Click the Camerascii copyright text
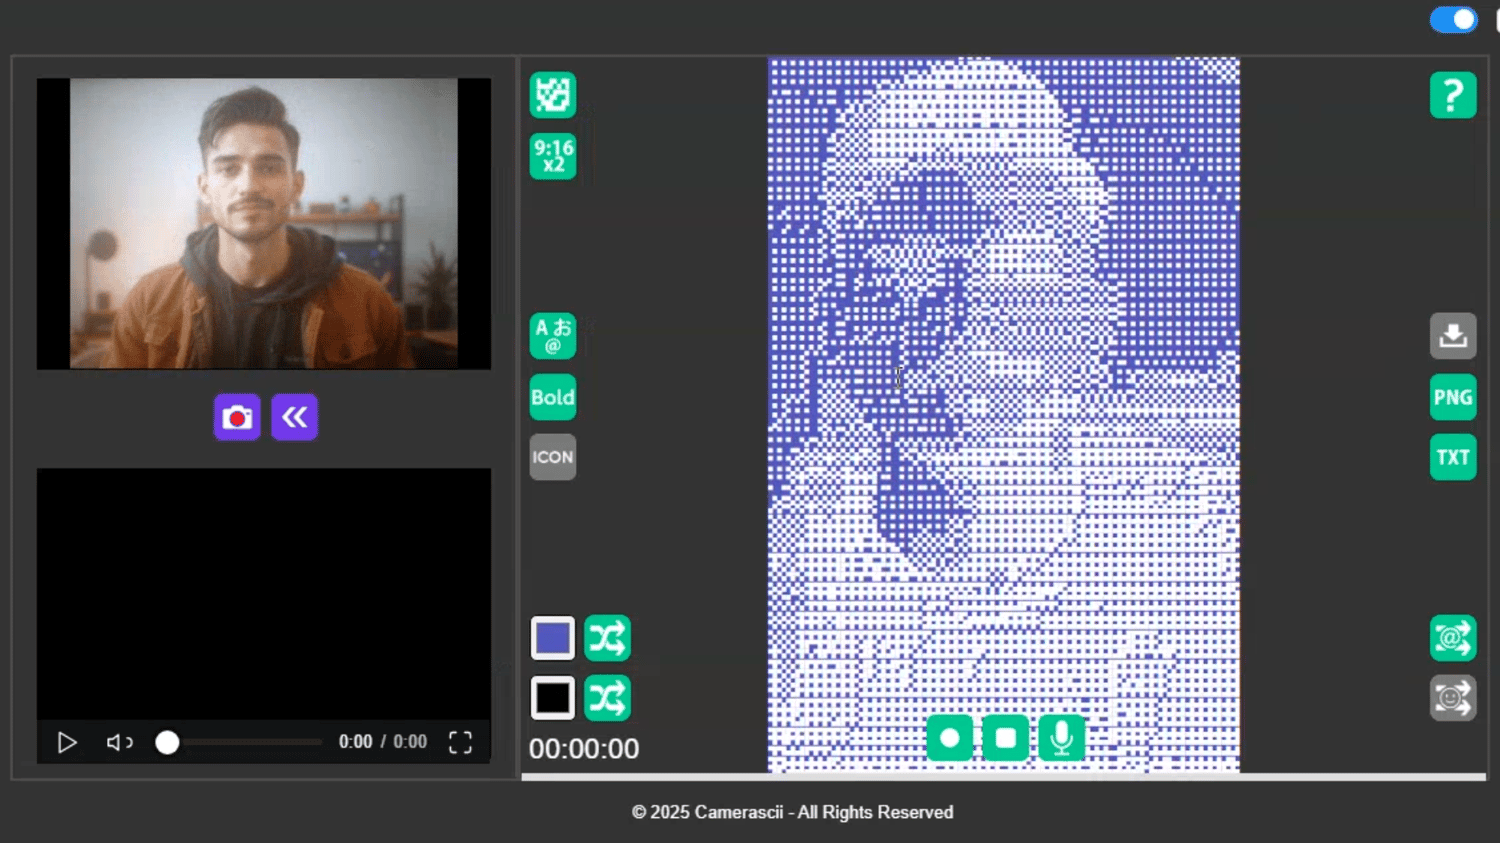Image resolution: width=1500 pixels, height=843 pixels. (792, 812)
